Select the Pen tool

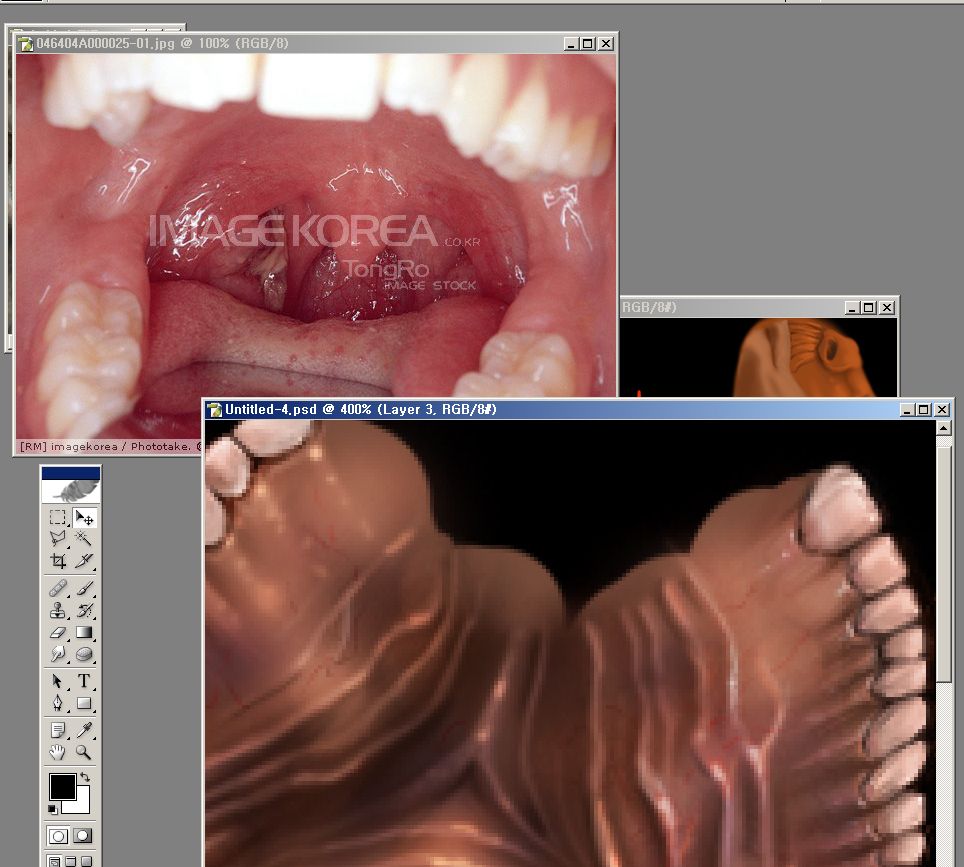click(58, 703)
